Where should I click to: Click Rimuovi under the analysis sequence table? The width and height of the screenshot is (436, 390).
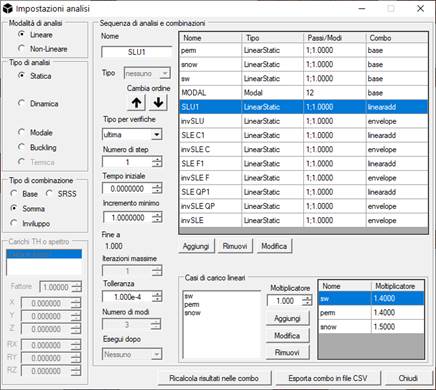click(235, 246)
